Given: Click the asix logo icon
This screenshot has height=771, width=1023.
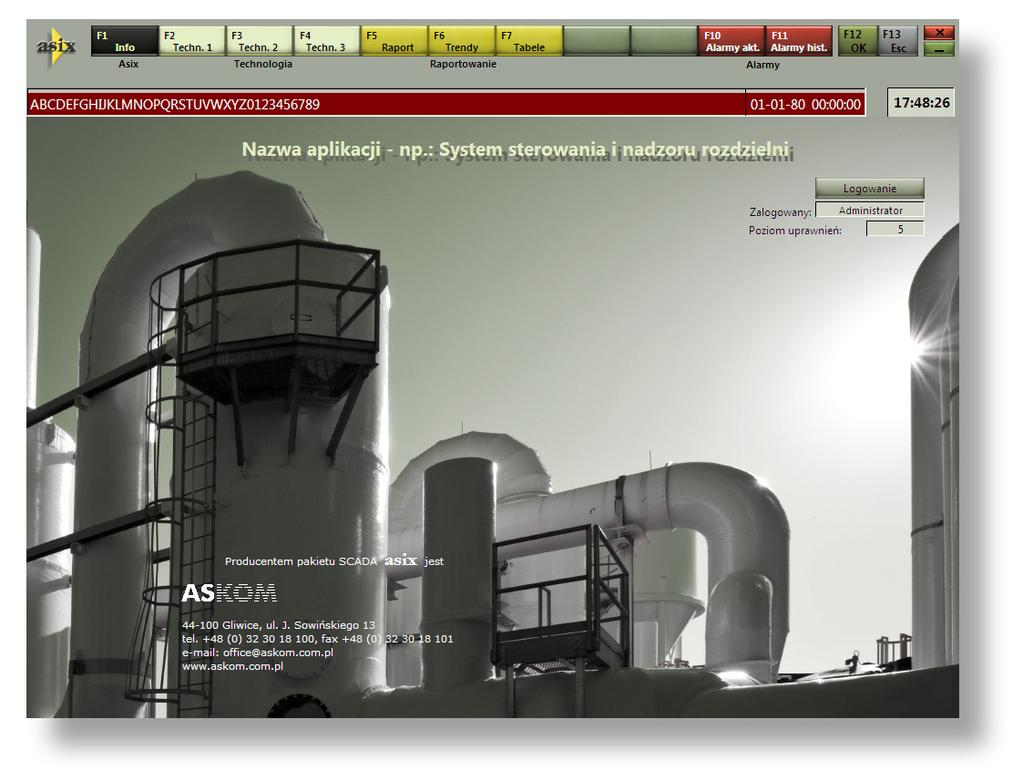Looking at the screenshot, I should (x=56, y=46).
